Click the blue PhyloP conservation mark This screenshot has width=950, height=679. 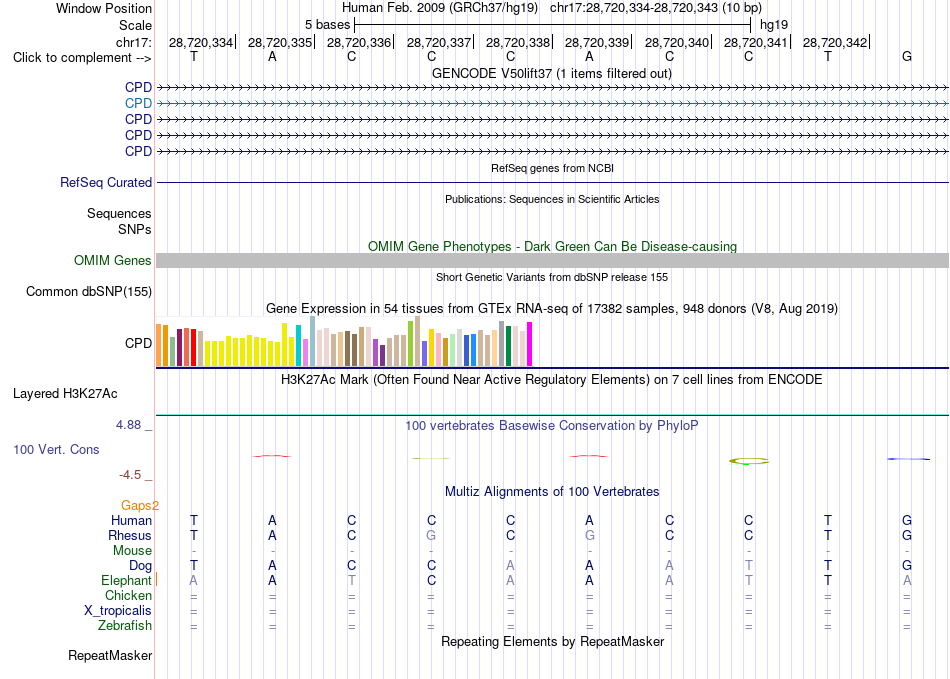point(908,459)
